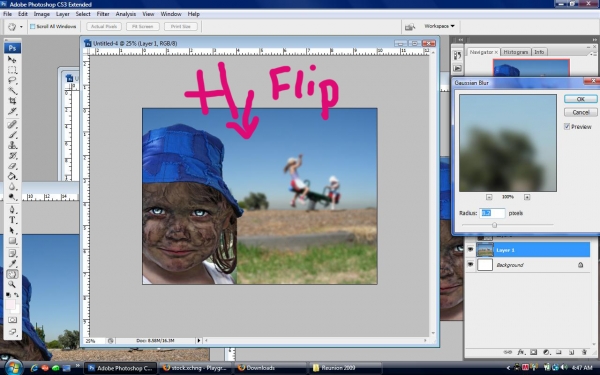Screen dimensions: 600x375
Task: Click the Radius slider handle
Action: pos(494,225)
